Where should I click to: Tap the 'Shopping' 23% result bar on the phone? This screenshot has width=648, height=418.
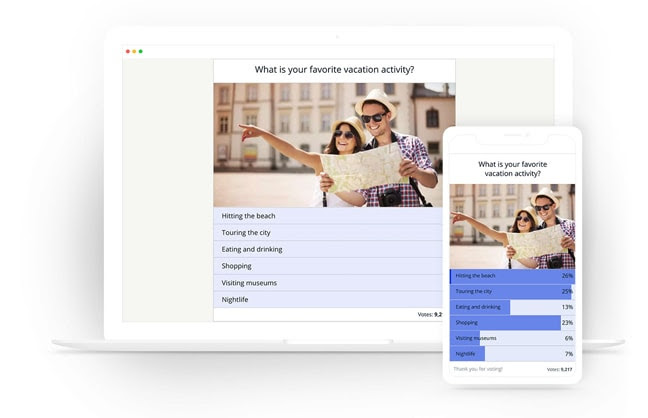click(x=512, y=323)
